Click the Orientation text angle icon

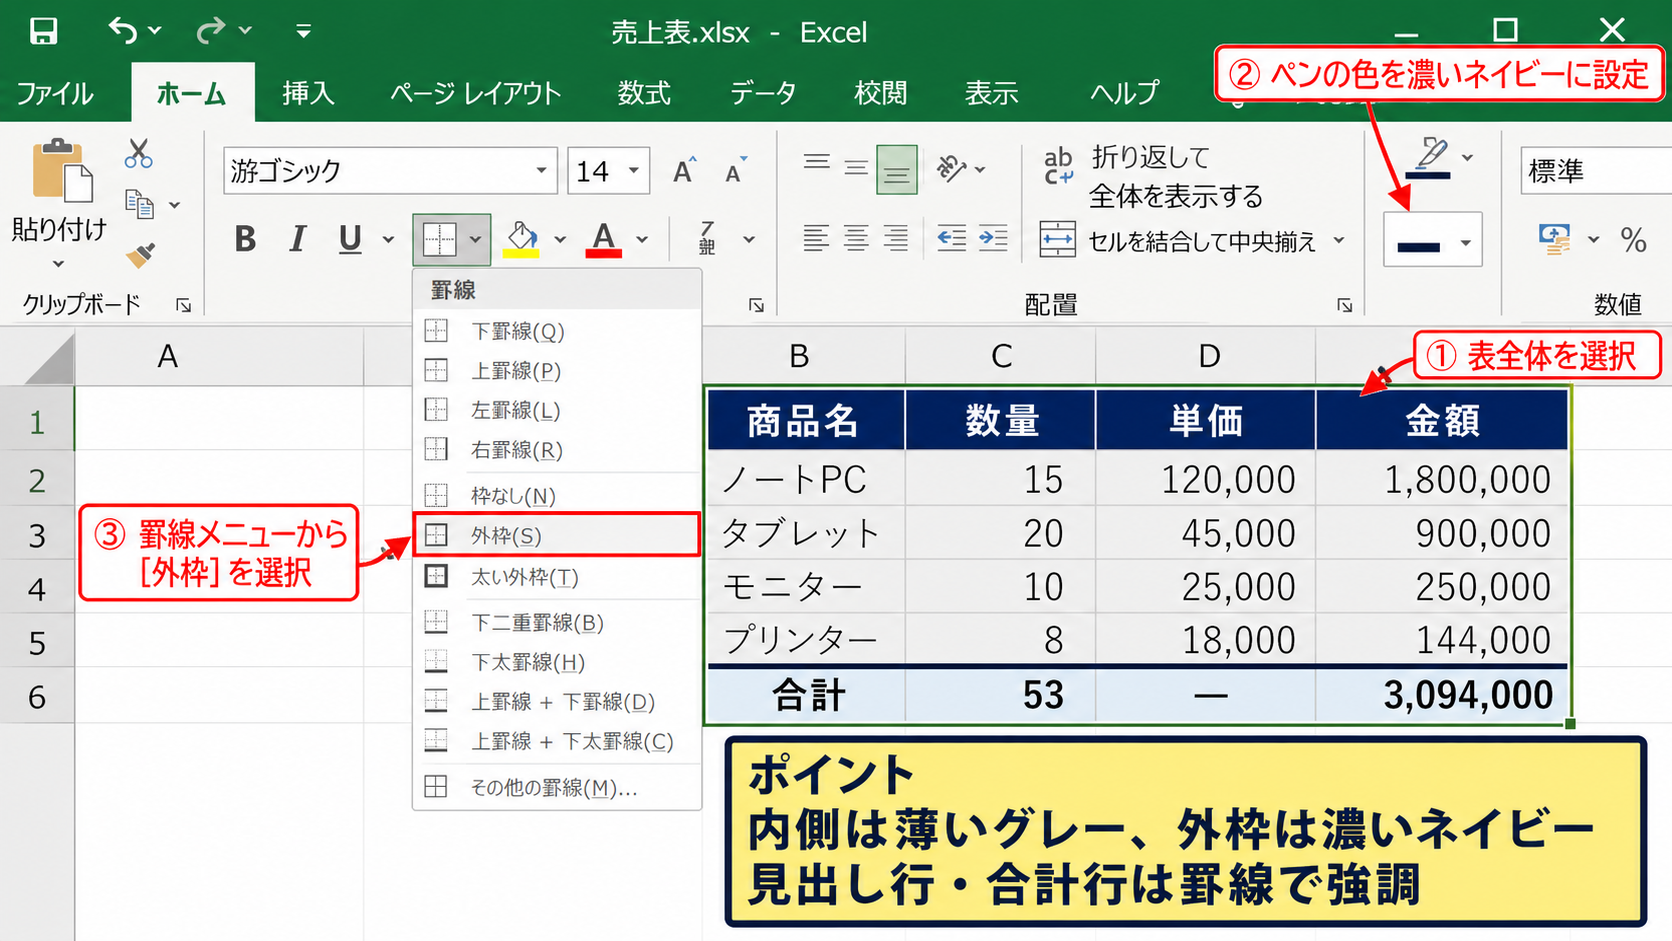[x=951, y=168]
